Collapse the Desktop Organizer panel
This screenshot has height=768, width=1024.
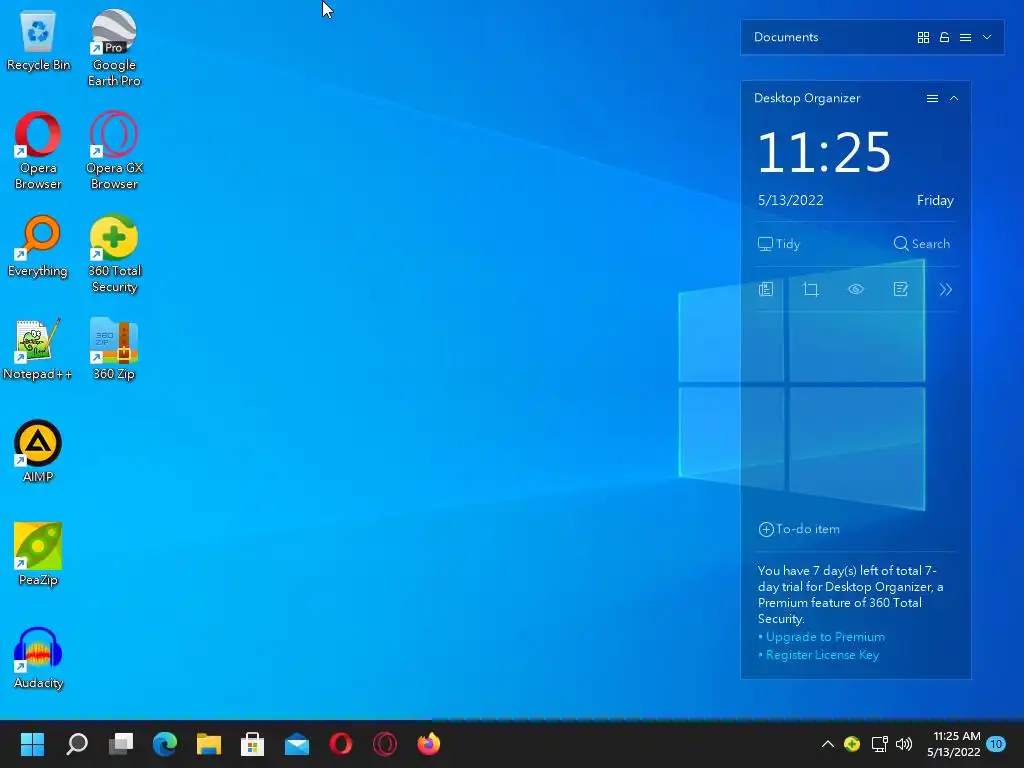click(x=953, y=98)
